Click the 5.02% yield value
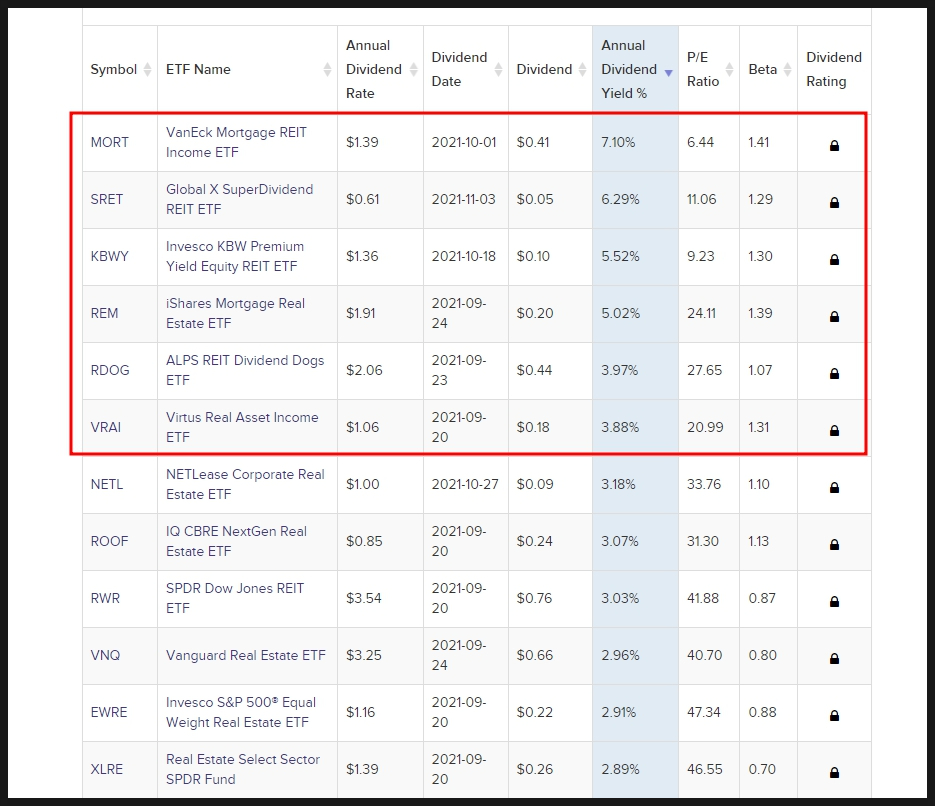Screen dimensions: 935x806 620,313
